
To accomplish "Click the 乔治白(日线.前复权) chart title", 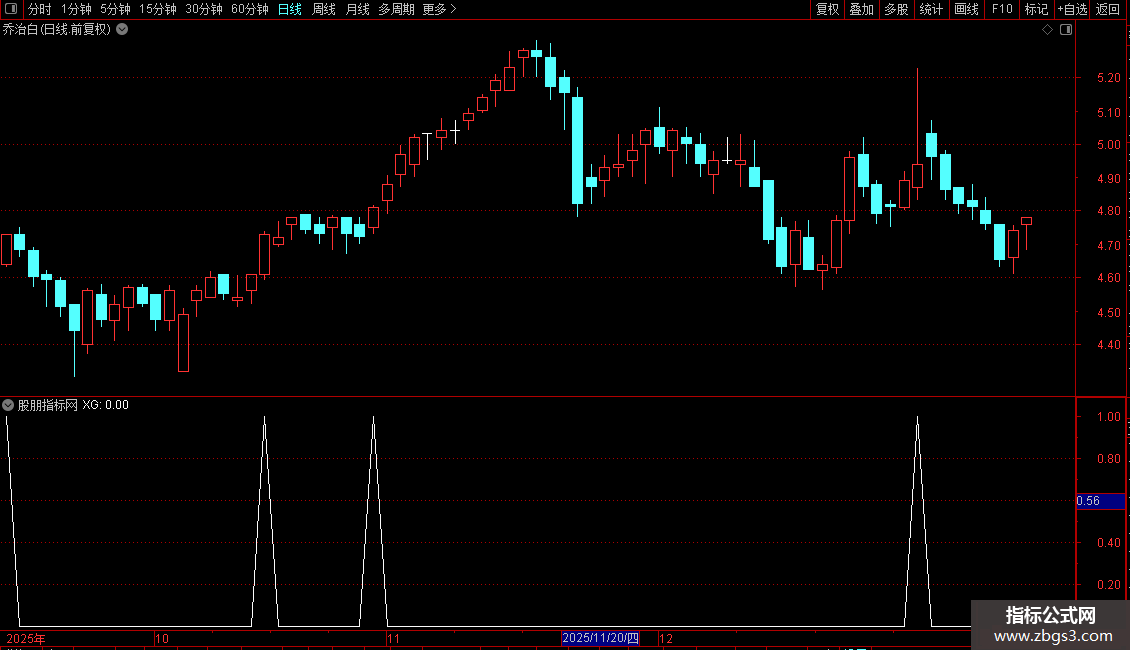I will (57, 30).
